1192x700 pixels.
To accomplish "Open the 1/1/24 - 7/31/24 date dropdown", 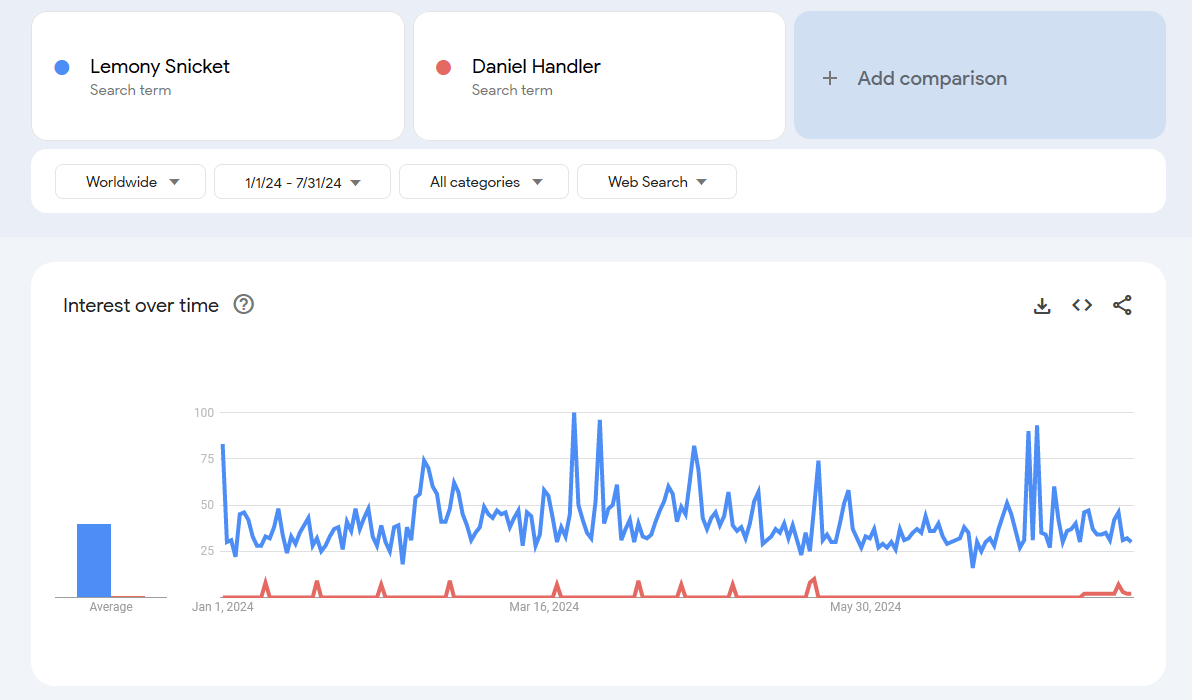I will tap(302, 182).
